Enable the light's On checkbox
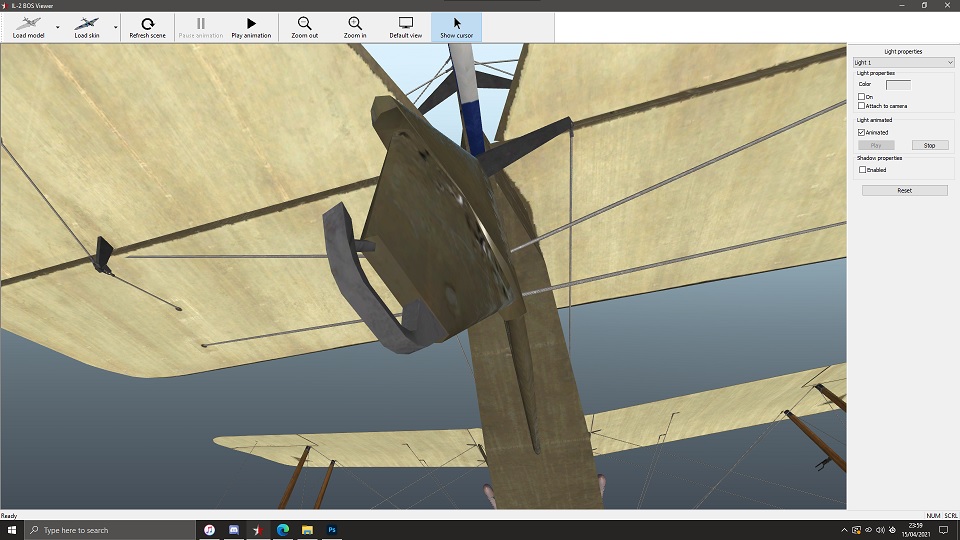The width and height of the screenshot is (960, 540). tap(862, 97)
